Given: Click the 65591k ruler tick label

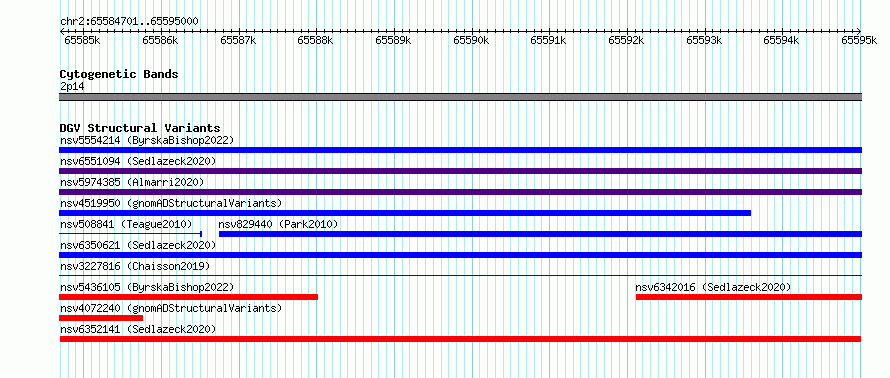Looking at the screenshot, I should pos(549,40).
